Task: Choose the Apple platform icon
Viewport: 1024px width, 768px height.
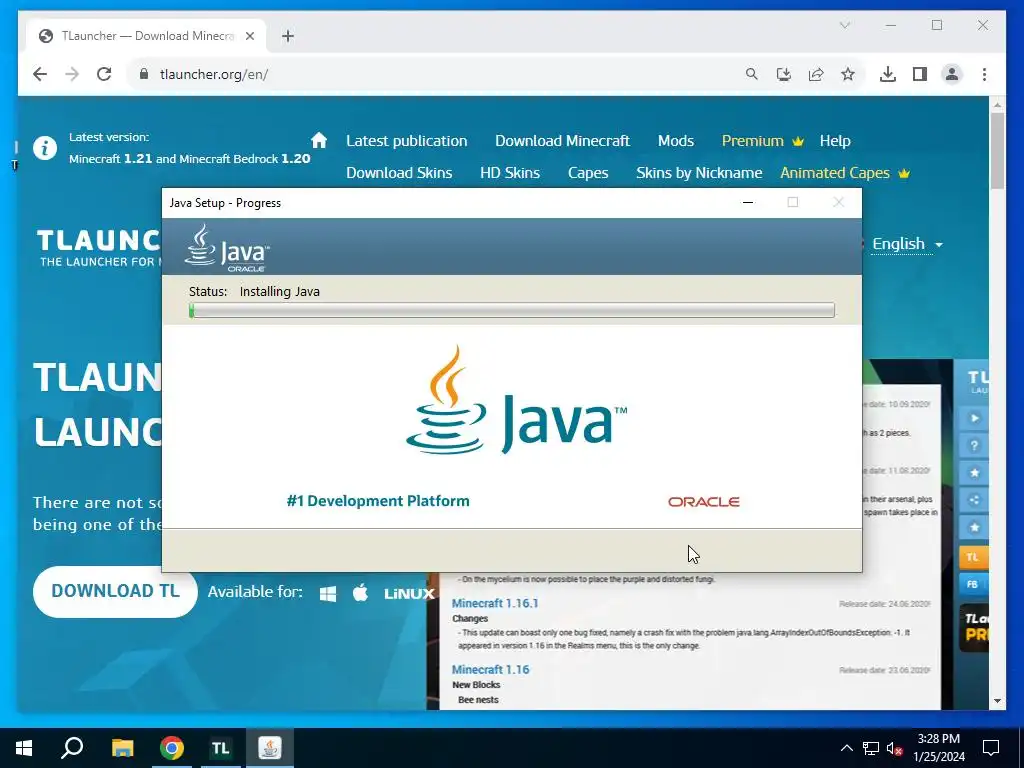Action: click(360, 592)
